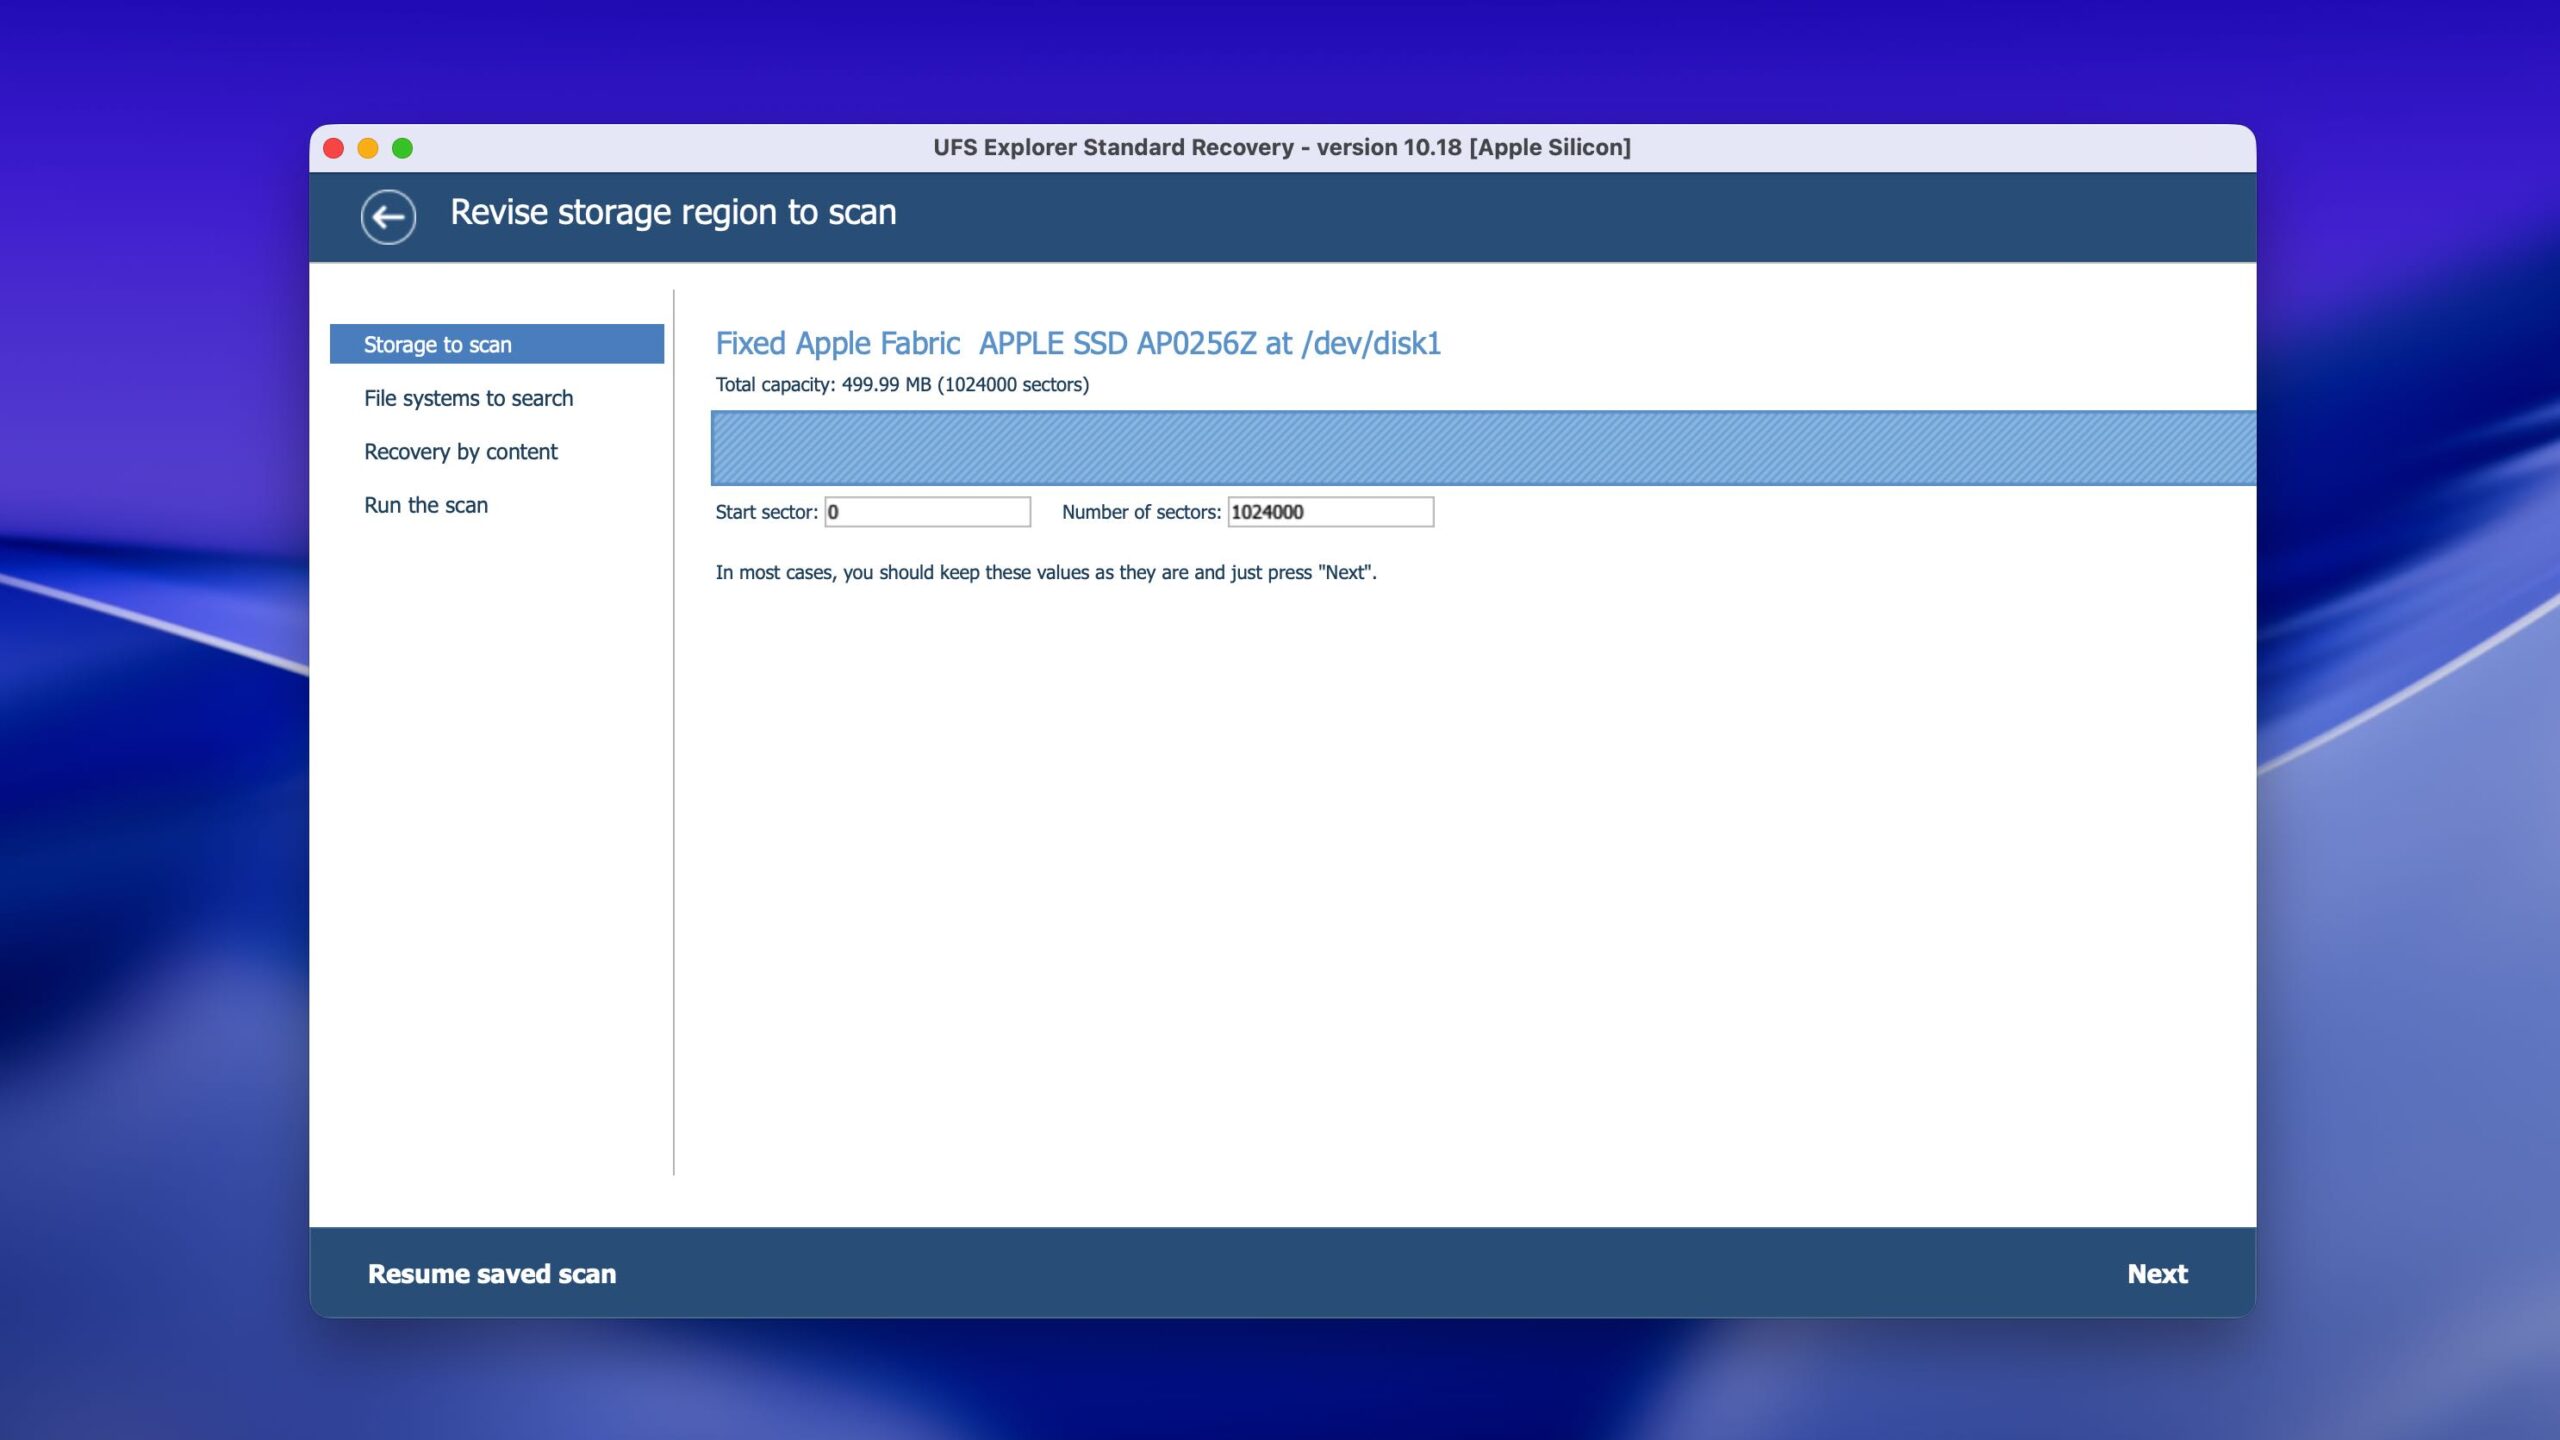
Task: Click the hint text about pressing Next
Action: [1045, 572]
